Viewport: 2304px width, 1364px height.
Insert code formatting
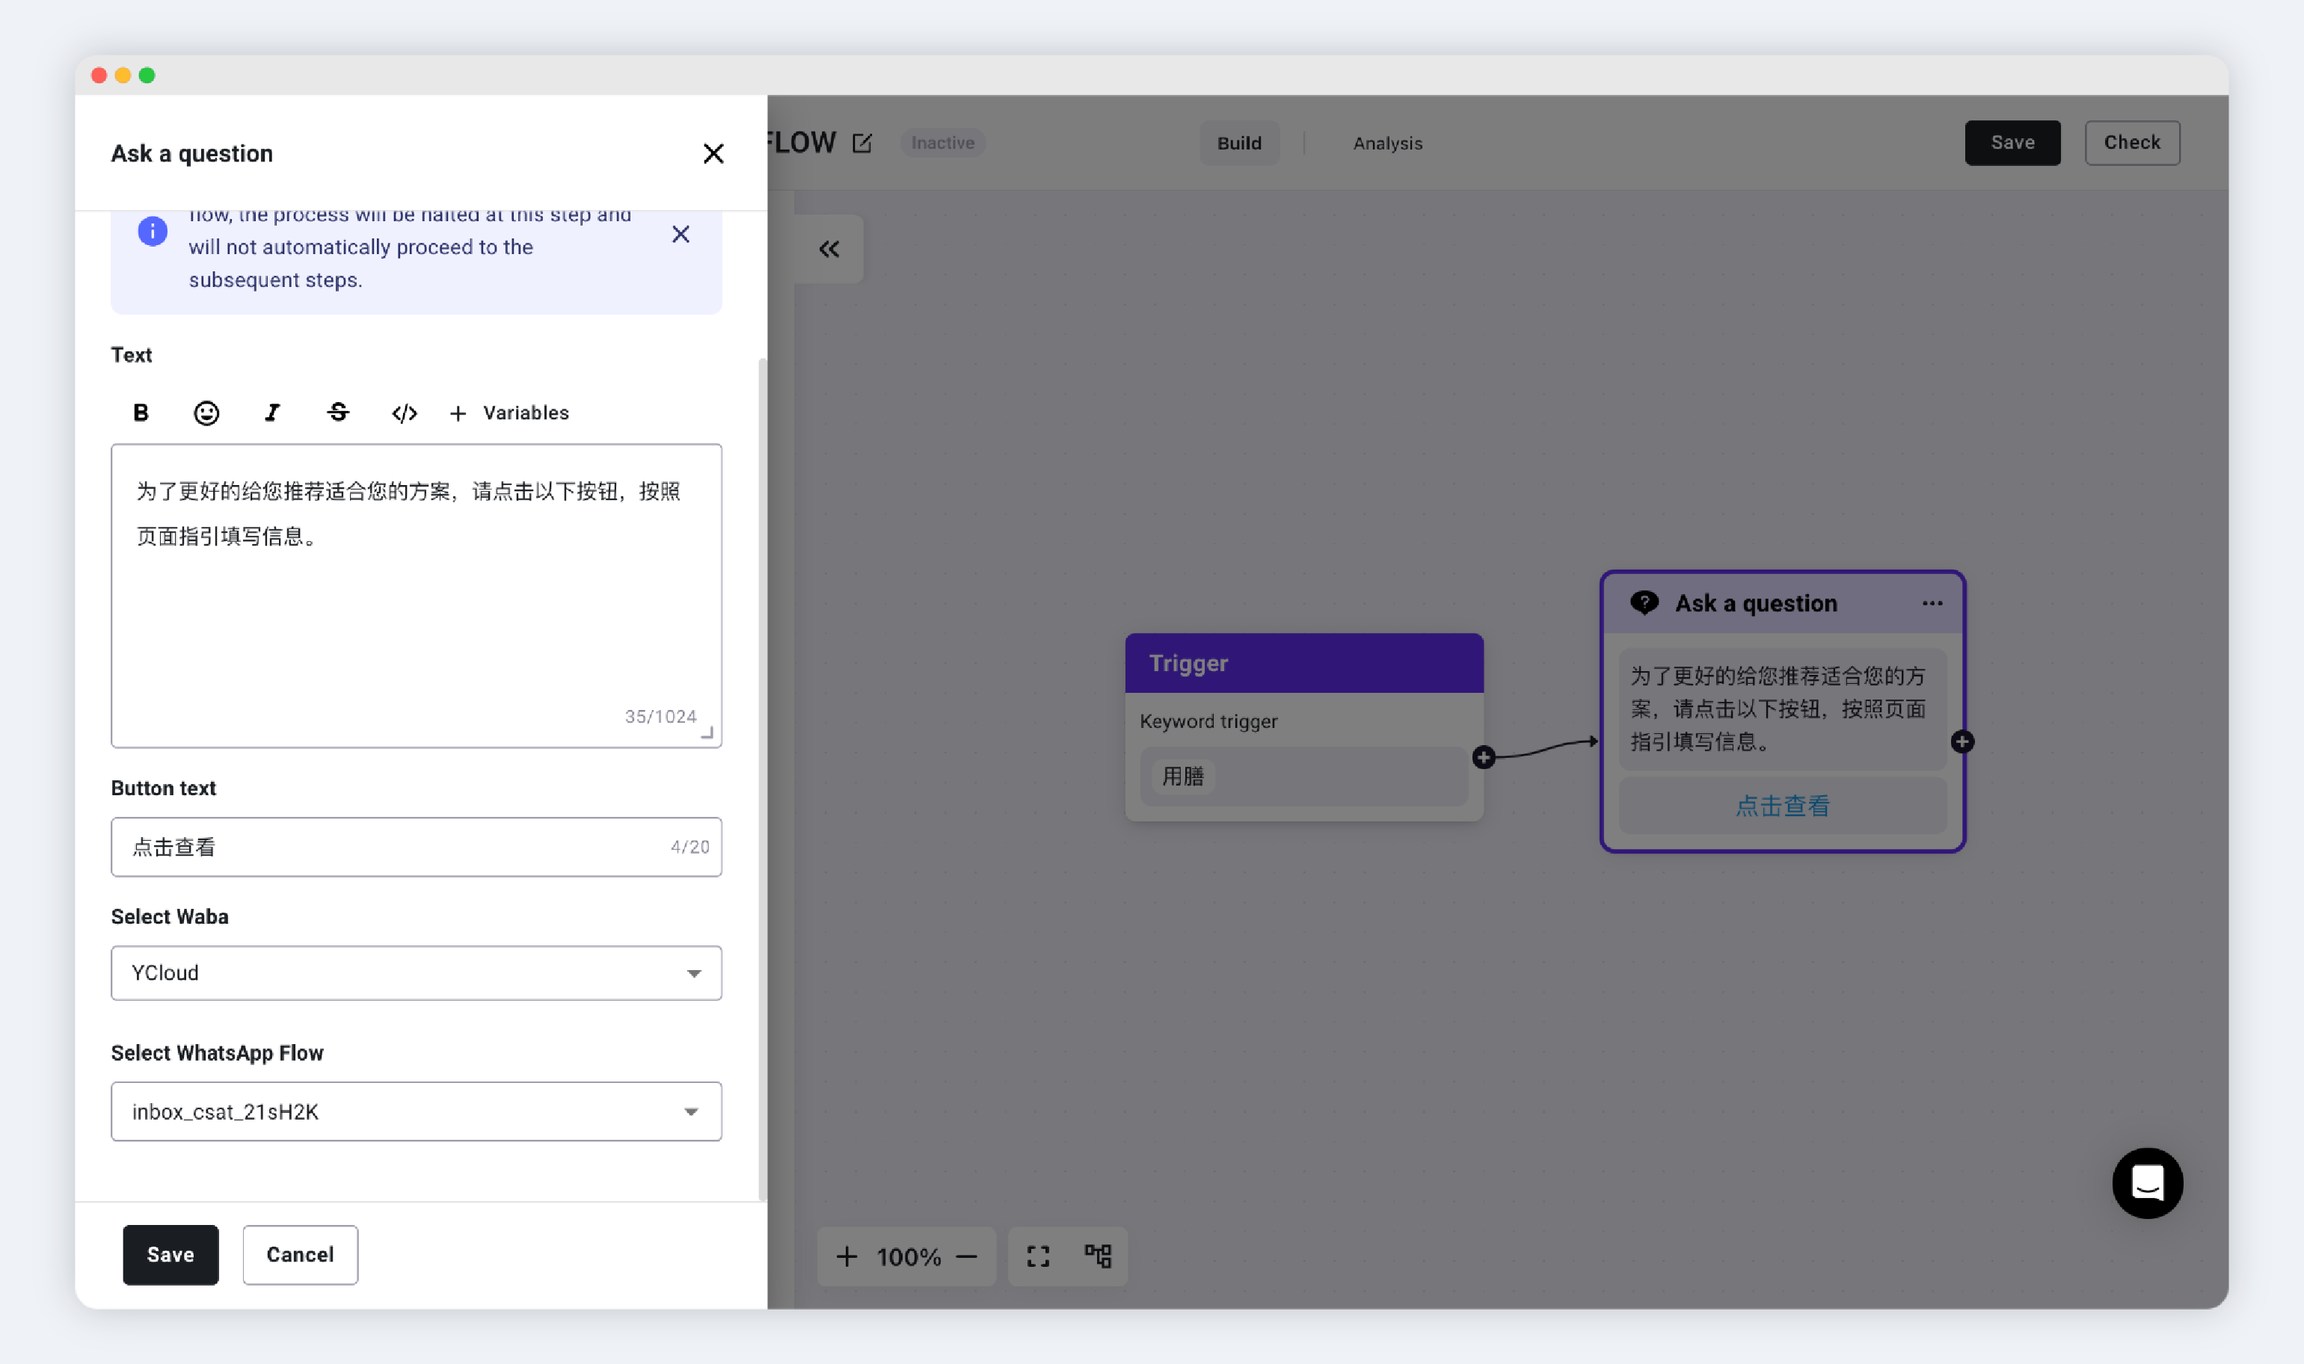click(x=404, y=413)
